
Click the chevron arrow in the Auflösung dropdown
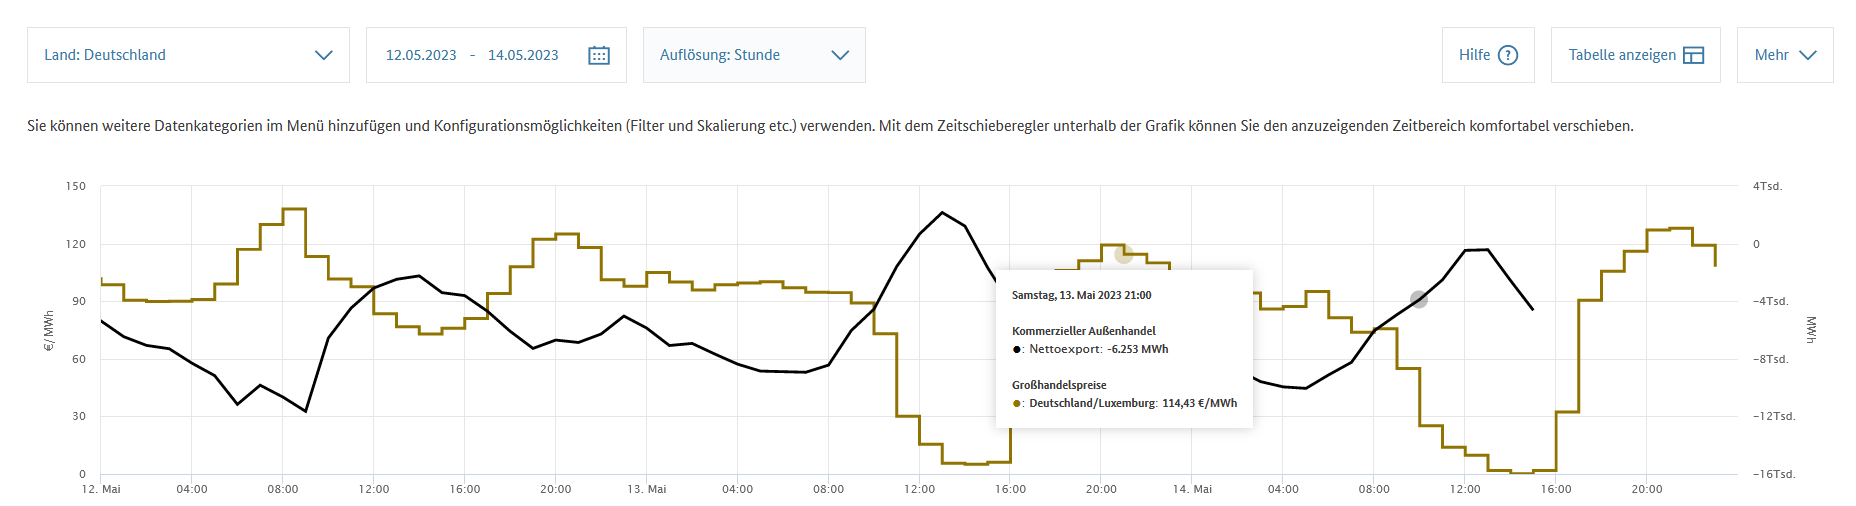click(840, 55)
